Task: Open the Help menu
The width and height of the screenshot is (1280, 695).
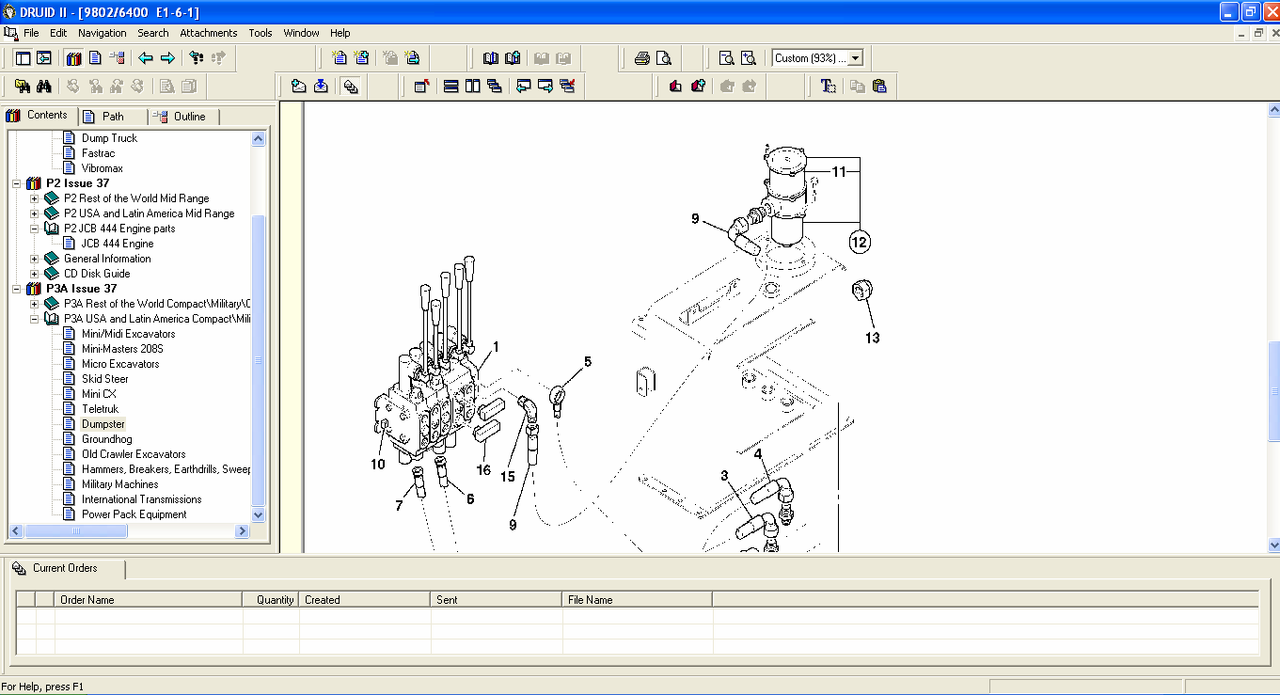Action: [x=340, y=33]
